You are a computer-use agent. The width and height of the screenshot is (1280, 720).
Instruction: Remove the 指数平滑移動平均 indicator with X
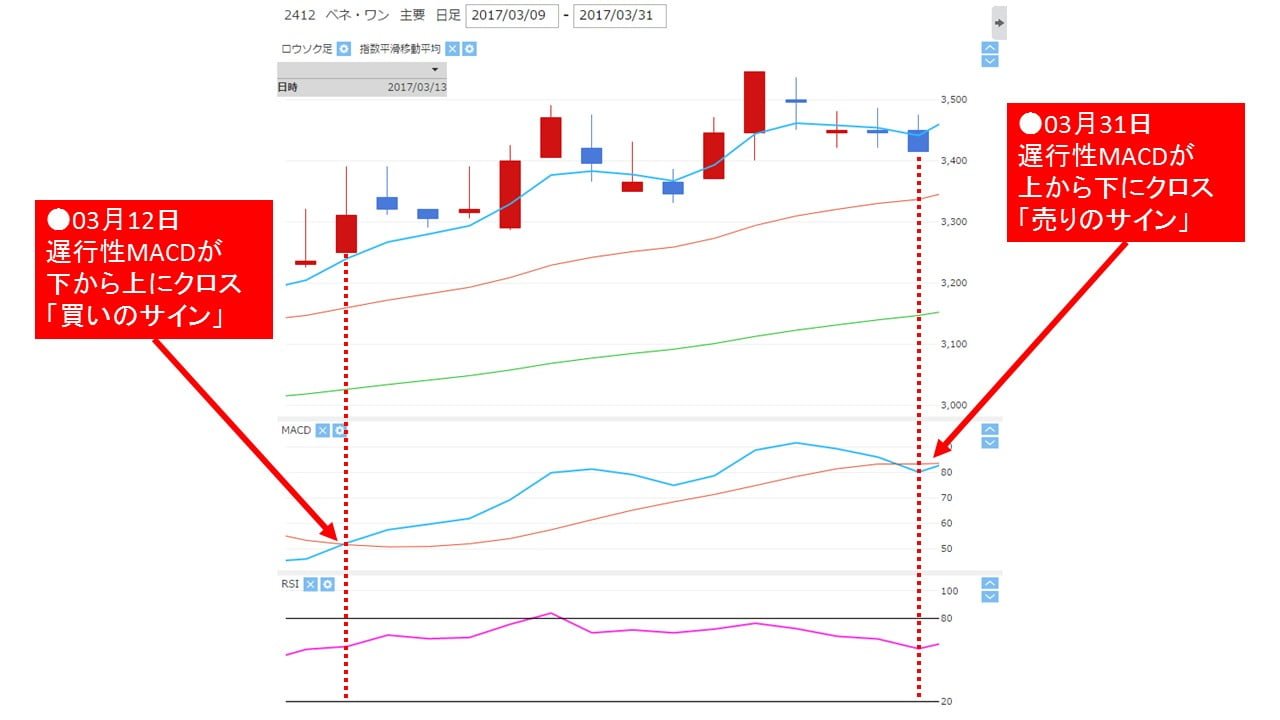point(452,48)
